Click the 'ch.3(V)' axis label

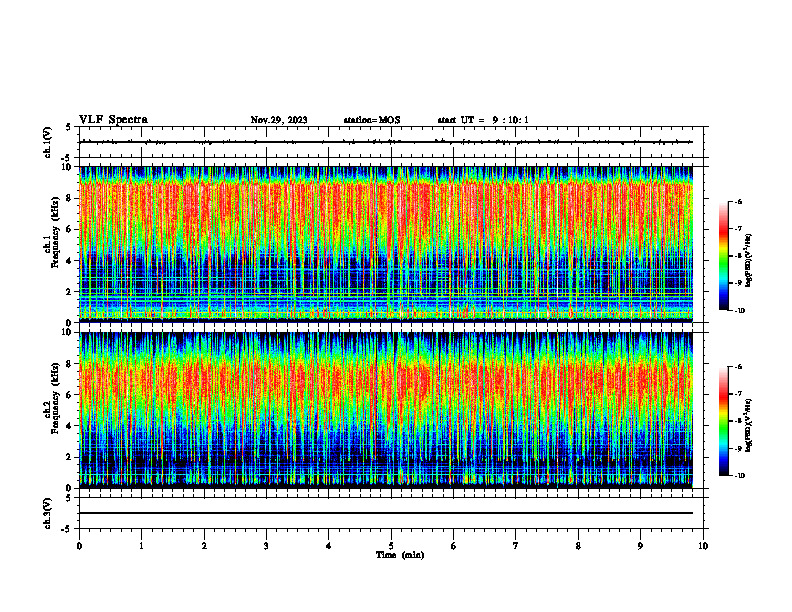(x=47, y=513)
